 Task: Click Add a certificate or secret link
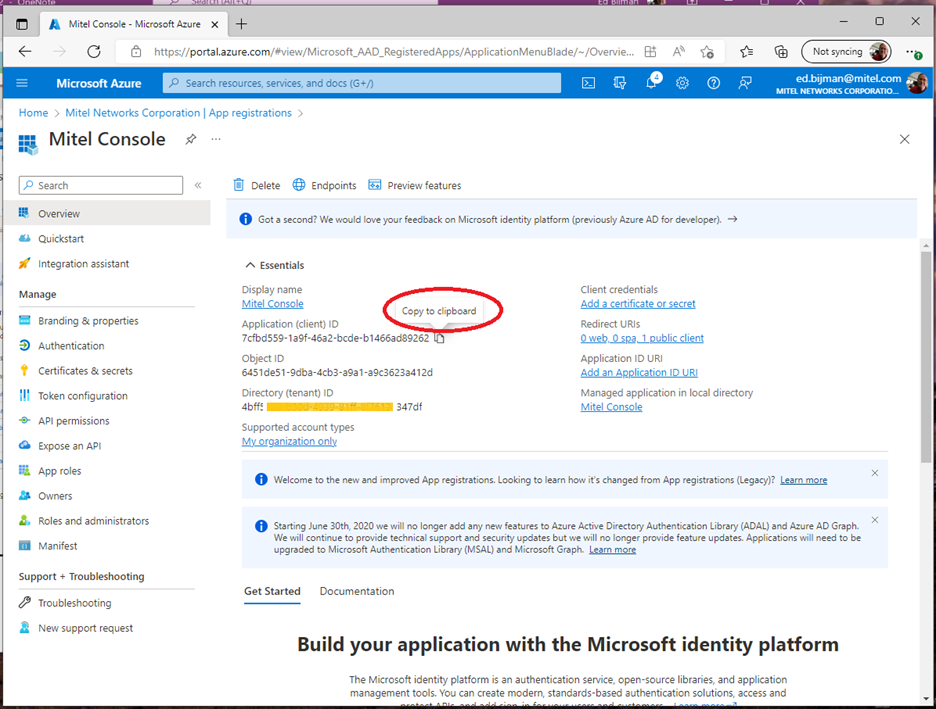tap(637, 304)
